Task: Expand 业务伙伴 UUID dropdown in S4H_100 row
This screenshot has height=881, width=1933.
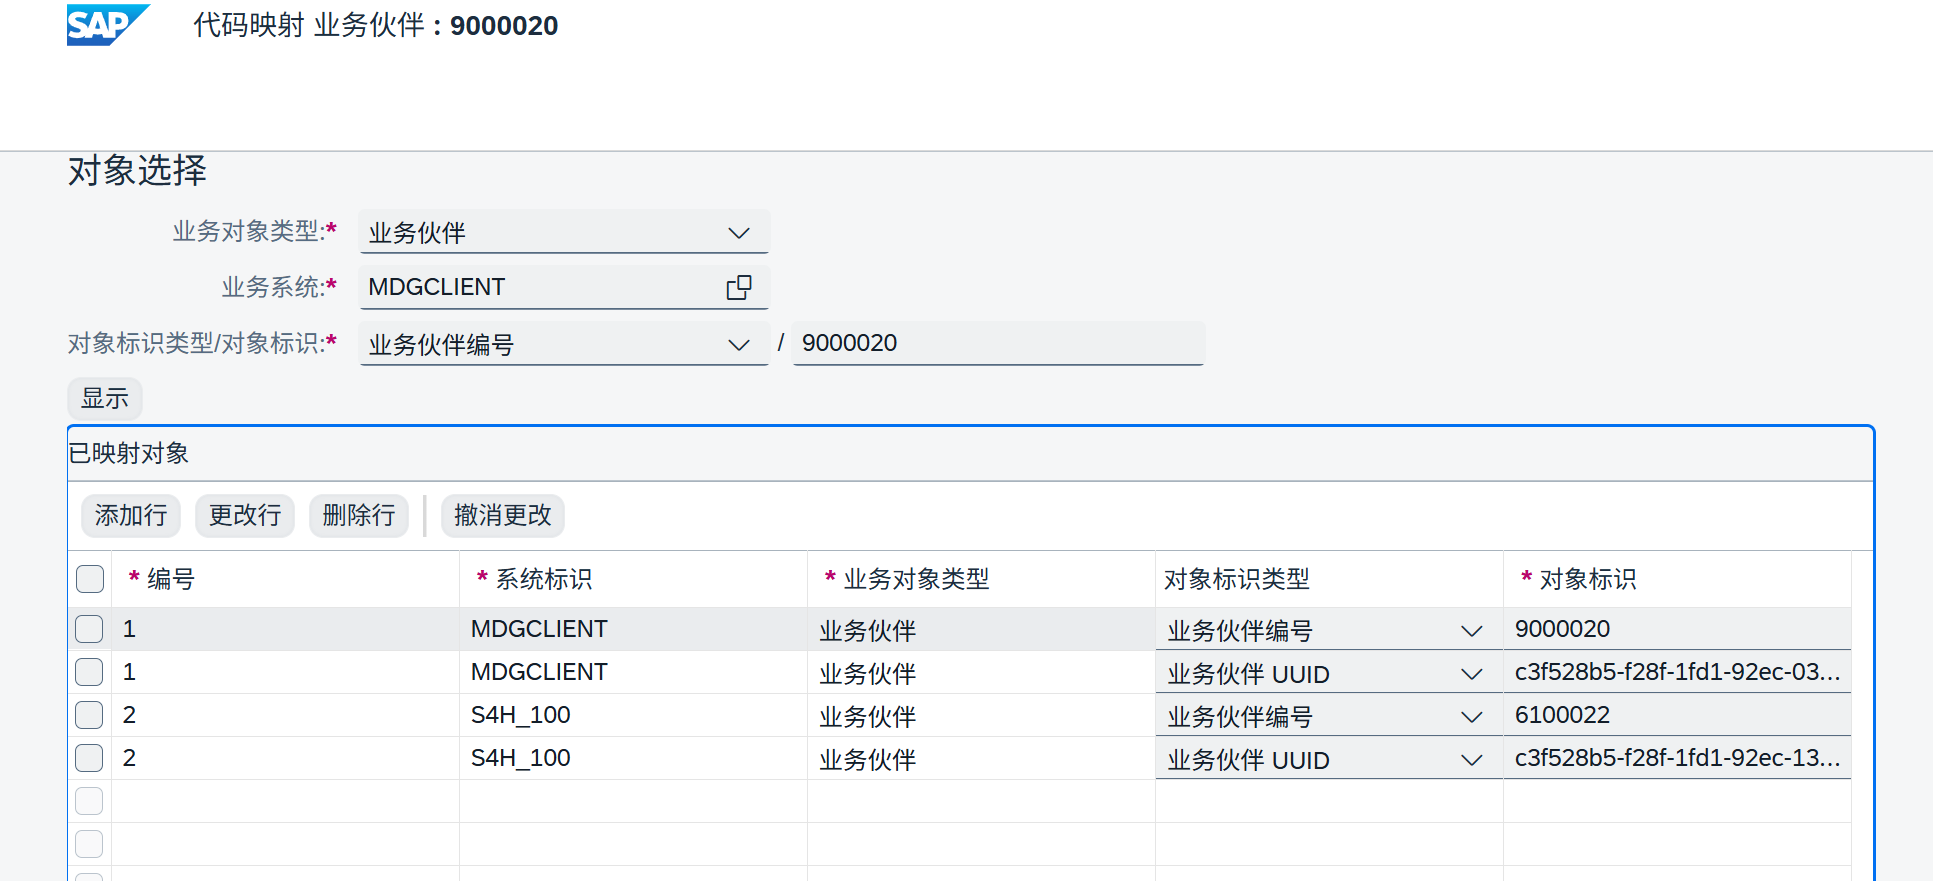Action: 1471,760
